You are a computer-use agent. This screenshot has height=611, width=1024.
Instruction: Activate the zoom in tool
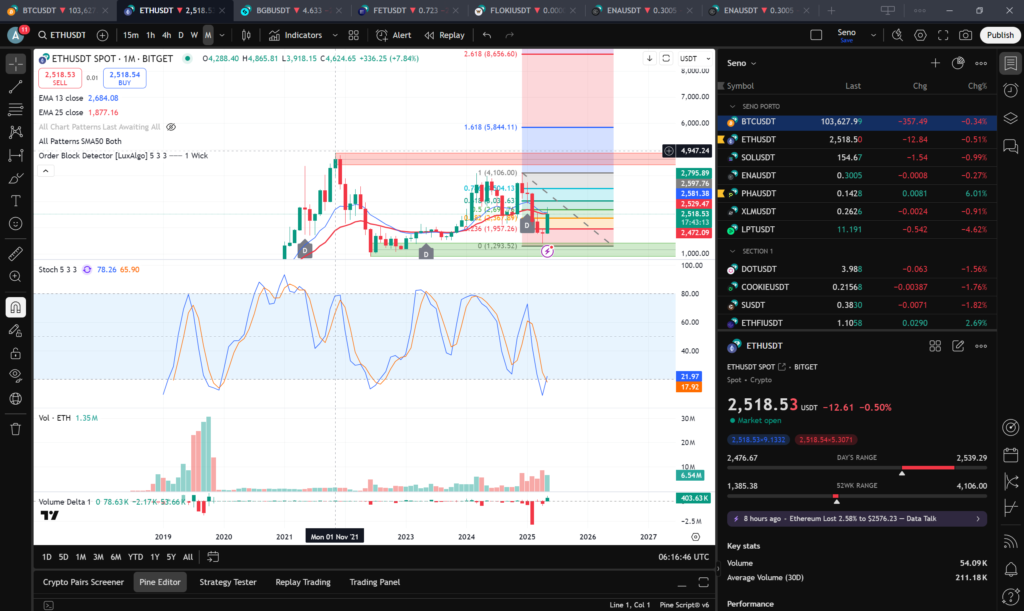click(x=16, y=276)
